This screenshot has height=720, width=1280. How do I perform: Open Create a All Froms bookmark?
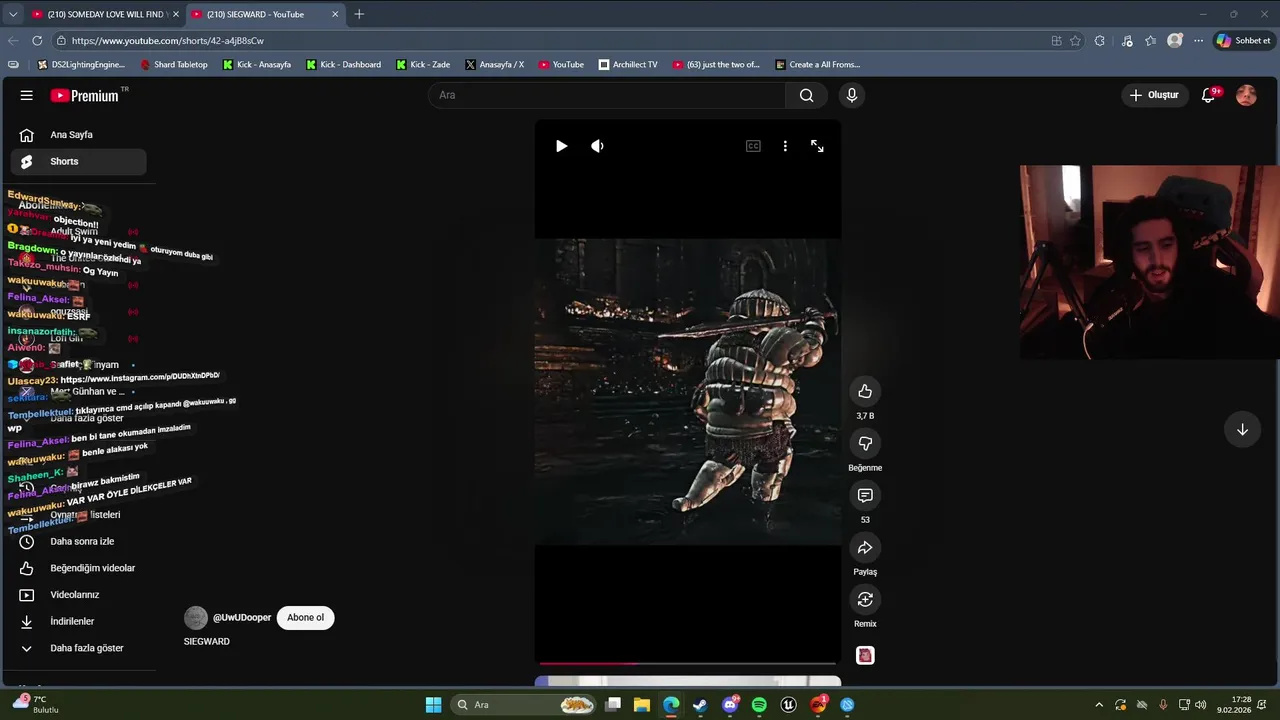pyautogui.click(x=818, y=65)
